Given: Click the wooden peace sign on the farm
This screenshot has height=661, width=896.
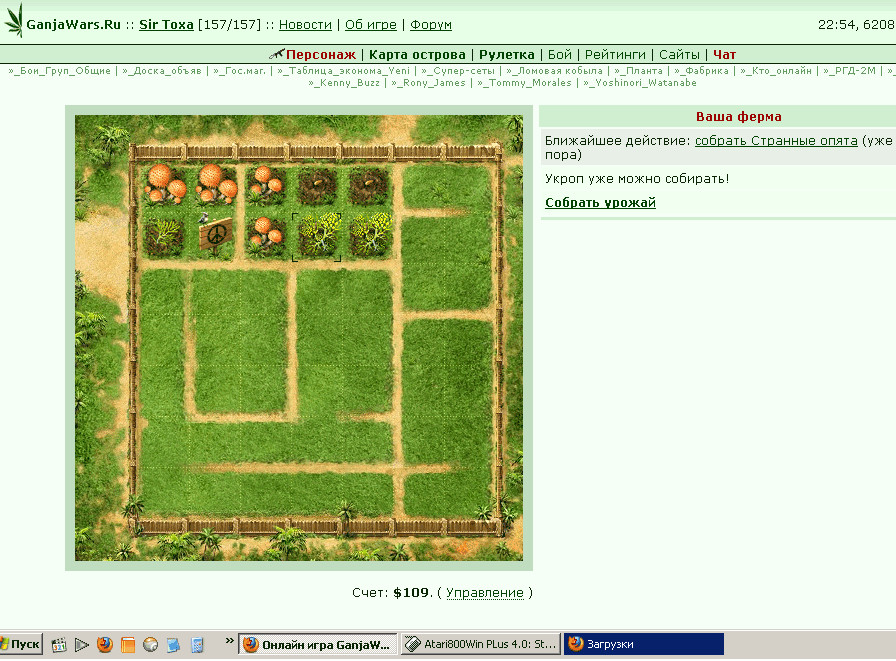Looking at the screenshot, I should click(x=215, y=233).
